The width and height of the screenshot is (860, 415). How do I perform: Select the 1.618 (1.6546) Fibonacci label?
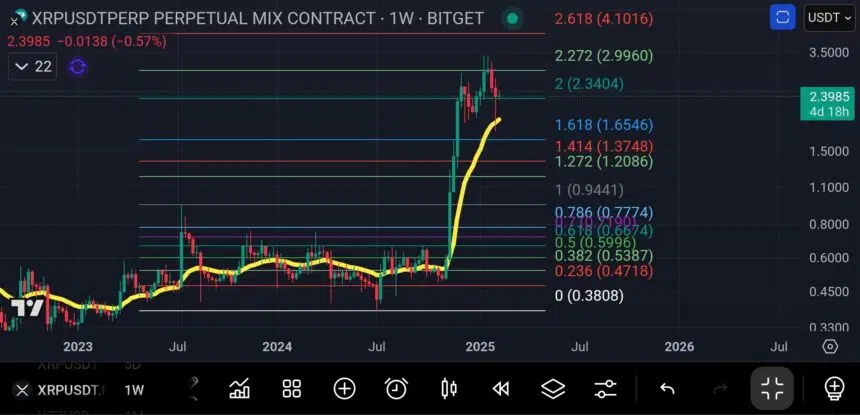(x=604, y=125)
